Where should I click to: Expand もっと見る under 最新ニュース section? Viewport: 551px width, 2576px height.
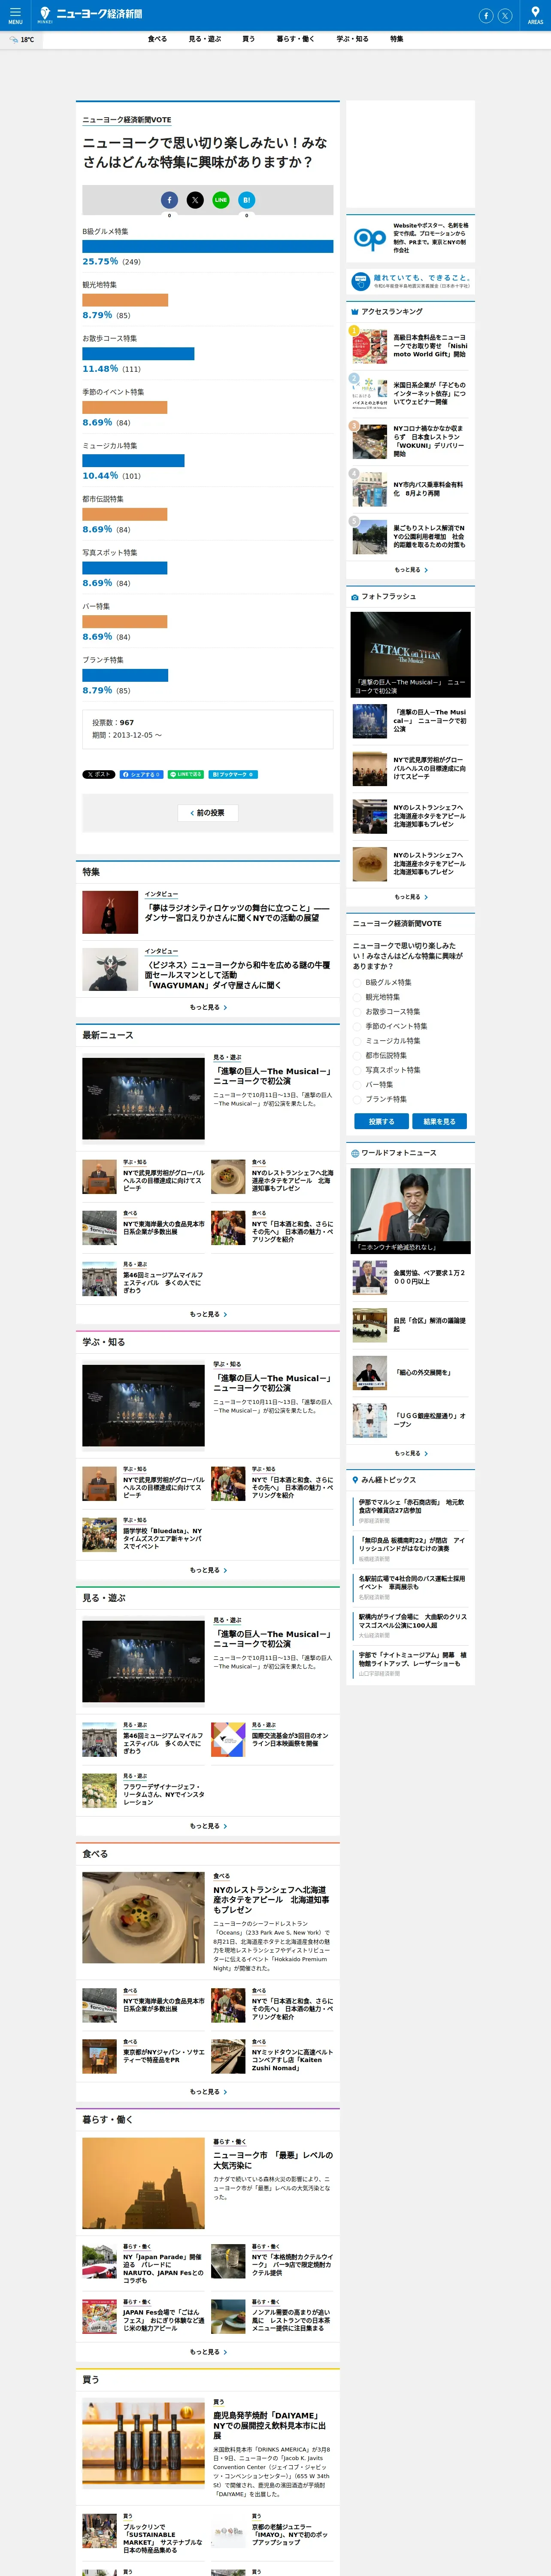pos(208,1314)
